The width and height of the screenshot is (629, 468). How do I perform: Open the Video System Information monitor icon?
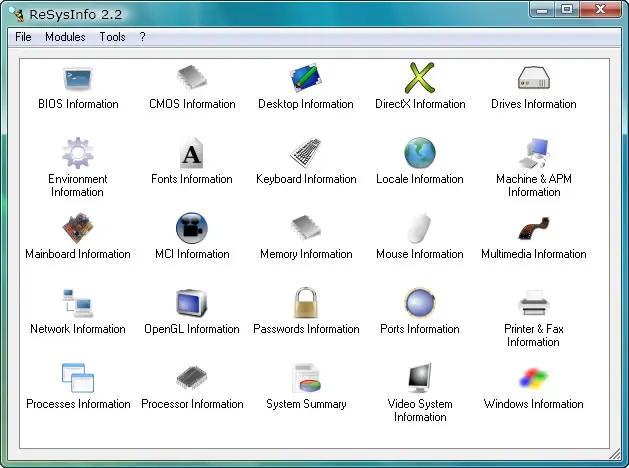pos(420,378)
